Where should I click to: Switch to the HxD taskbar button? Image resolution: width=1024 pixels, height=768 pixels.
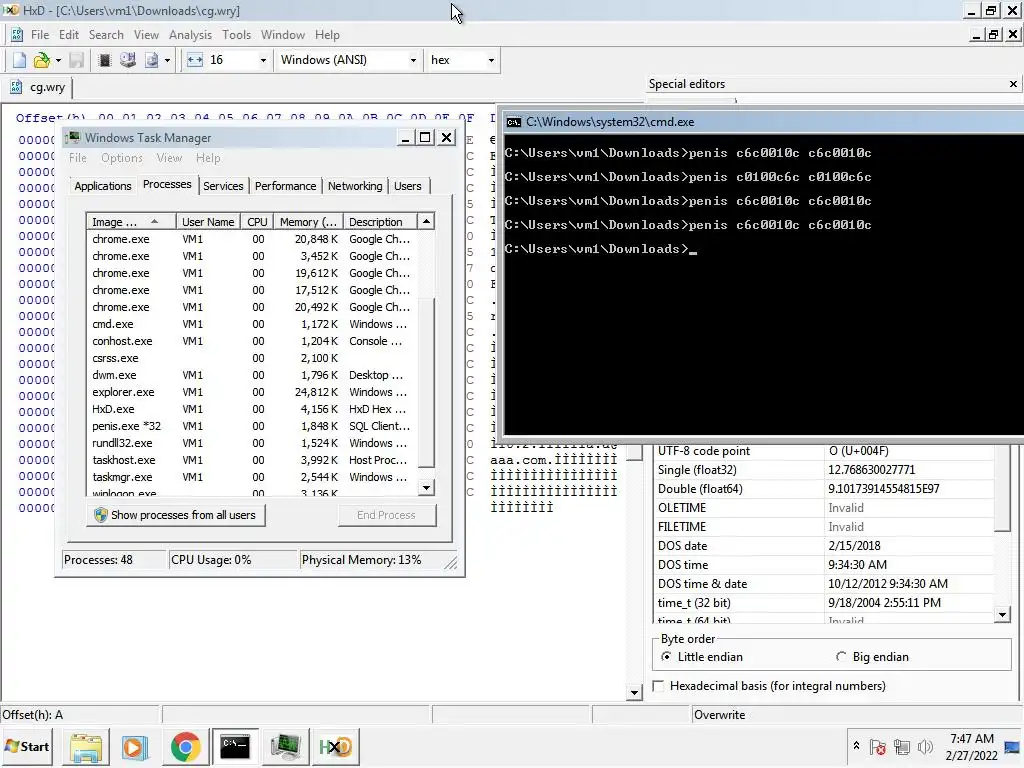(335, 746)
